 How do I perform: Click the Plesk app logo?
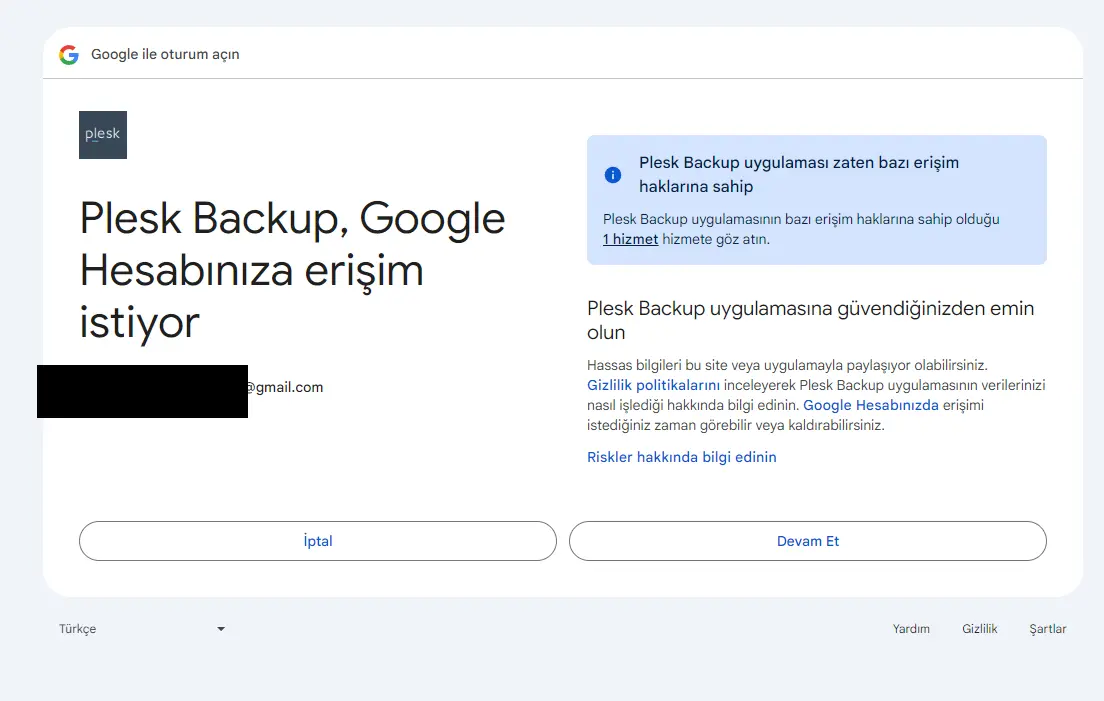tap(103, 135)
